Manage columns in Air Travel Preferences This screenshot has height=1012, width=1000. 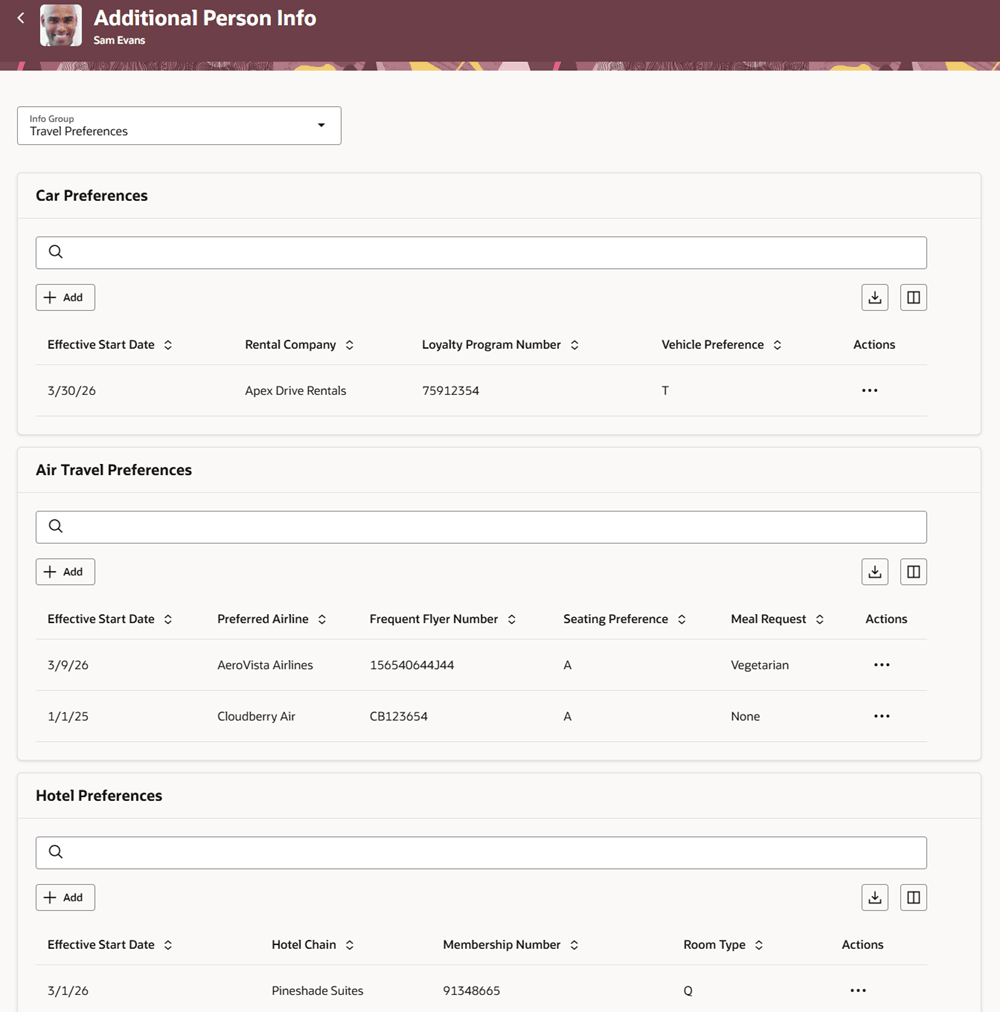click(x=913, y=572)
